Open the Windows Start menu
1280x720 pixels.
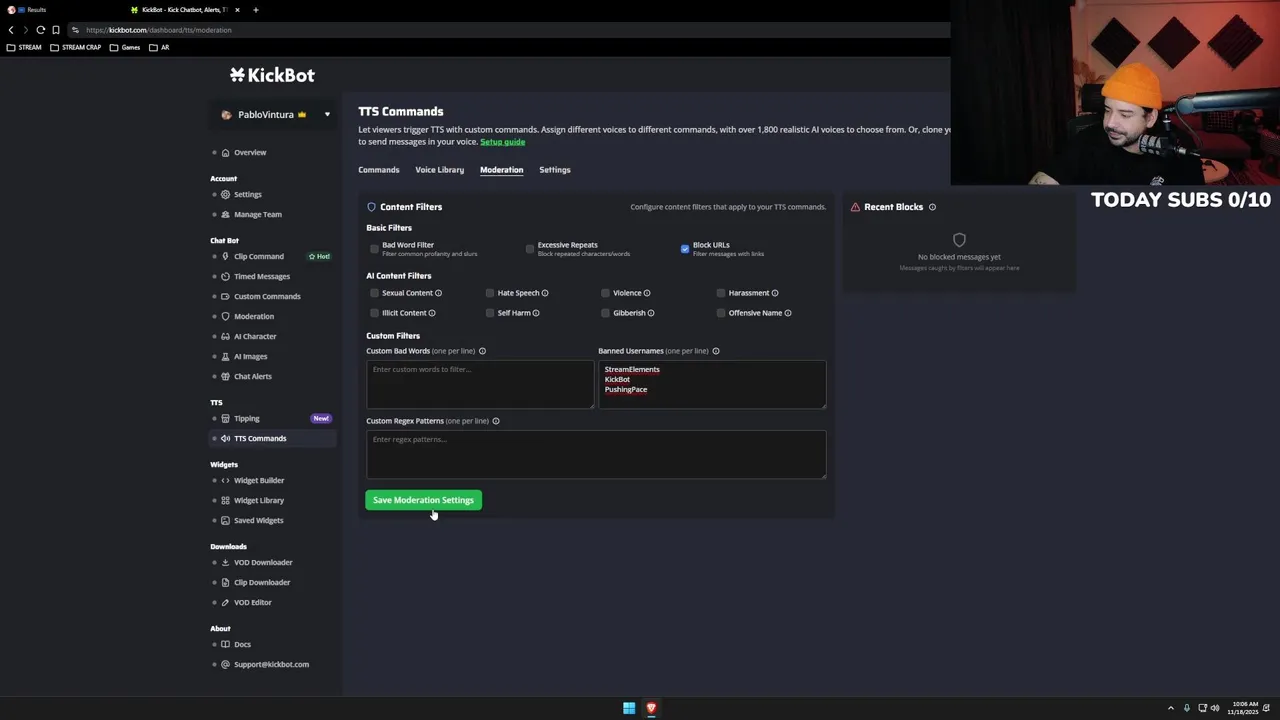click(x=629, y=708)
